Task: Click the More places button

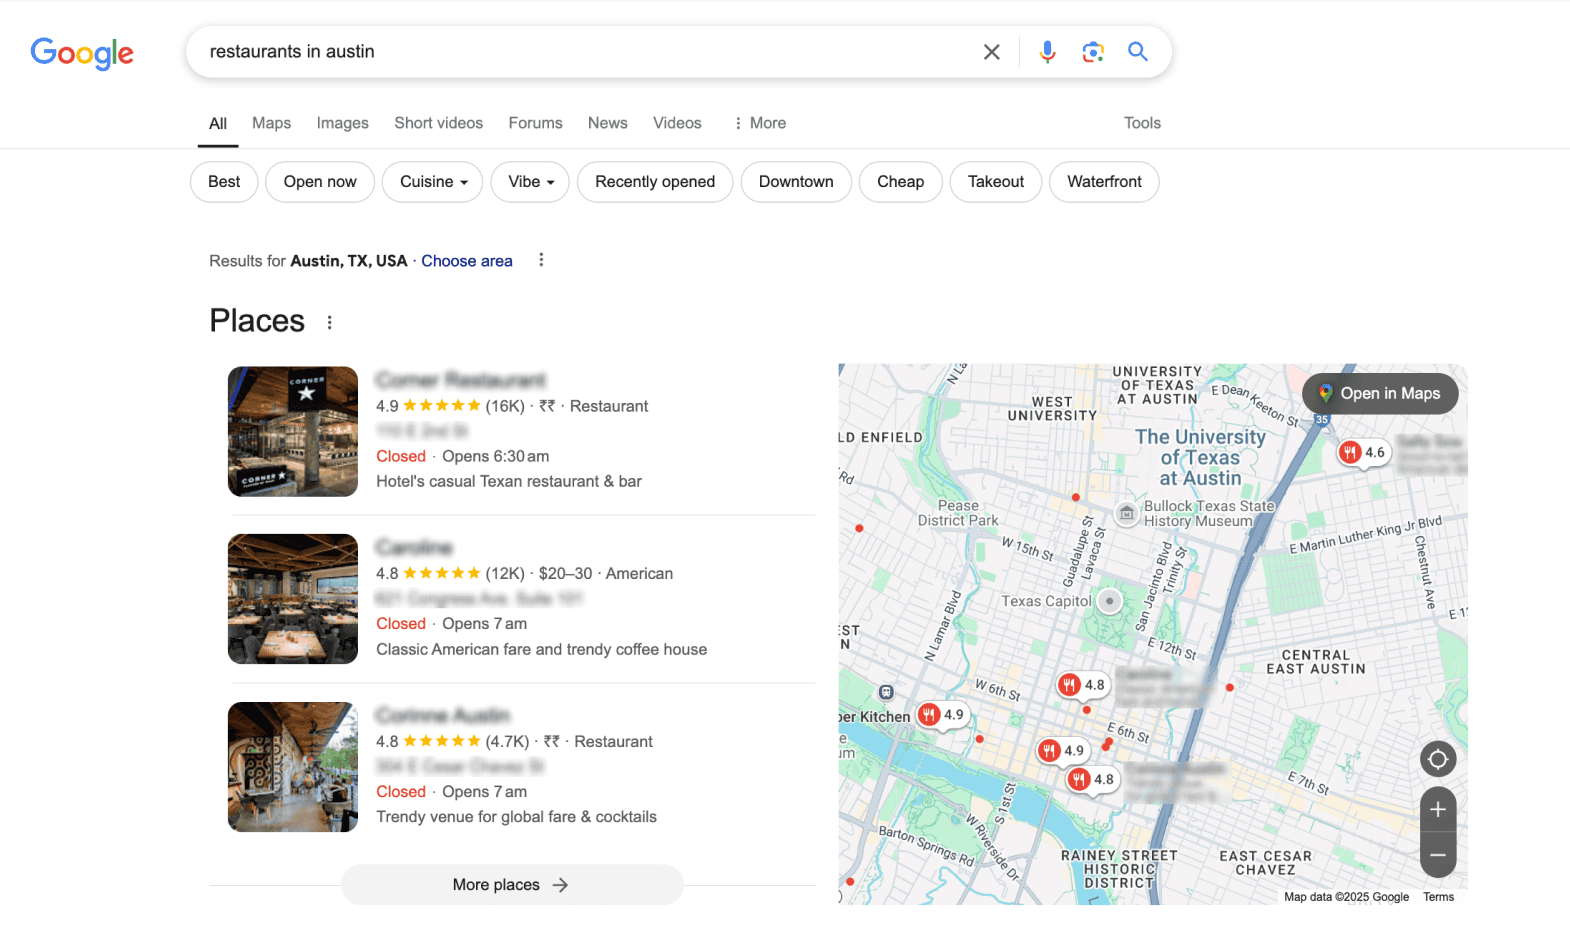Action: 512,885
